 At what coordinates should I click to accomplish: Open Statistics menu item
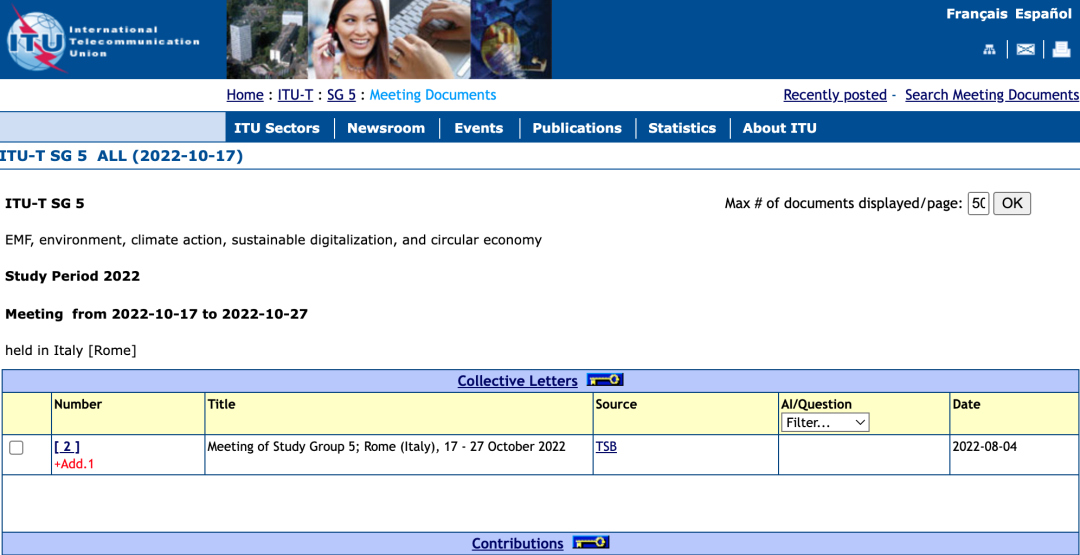(x=682, y=128)
